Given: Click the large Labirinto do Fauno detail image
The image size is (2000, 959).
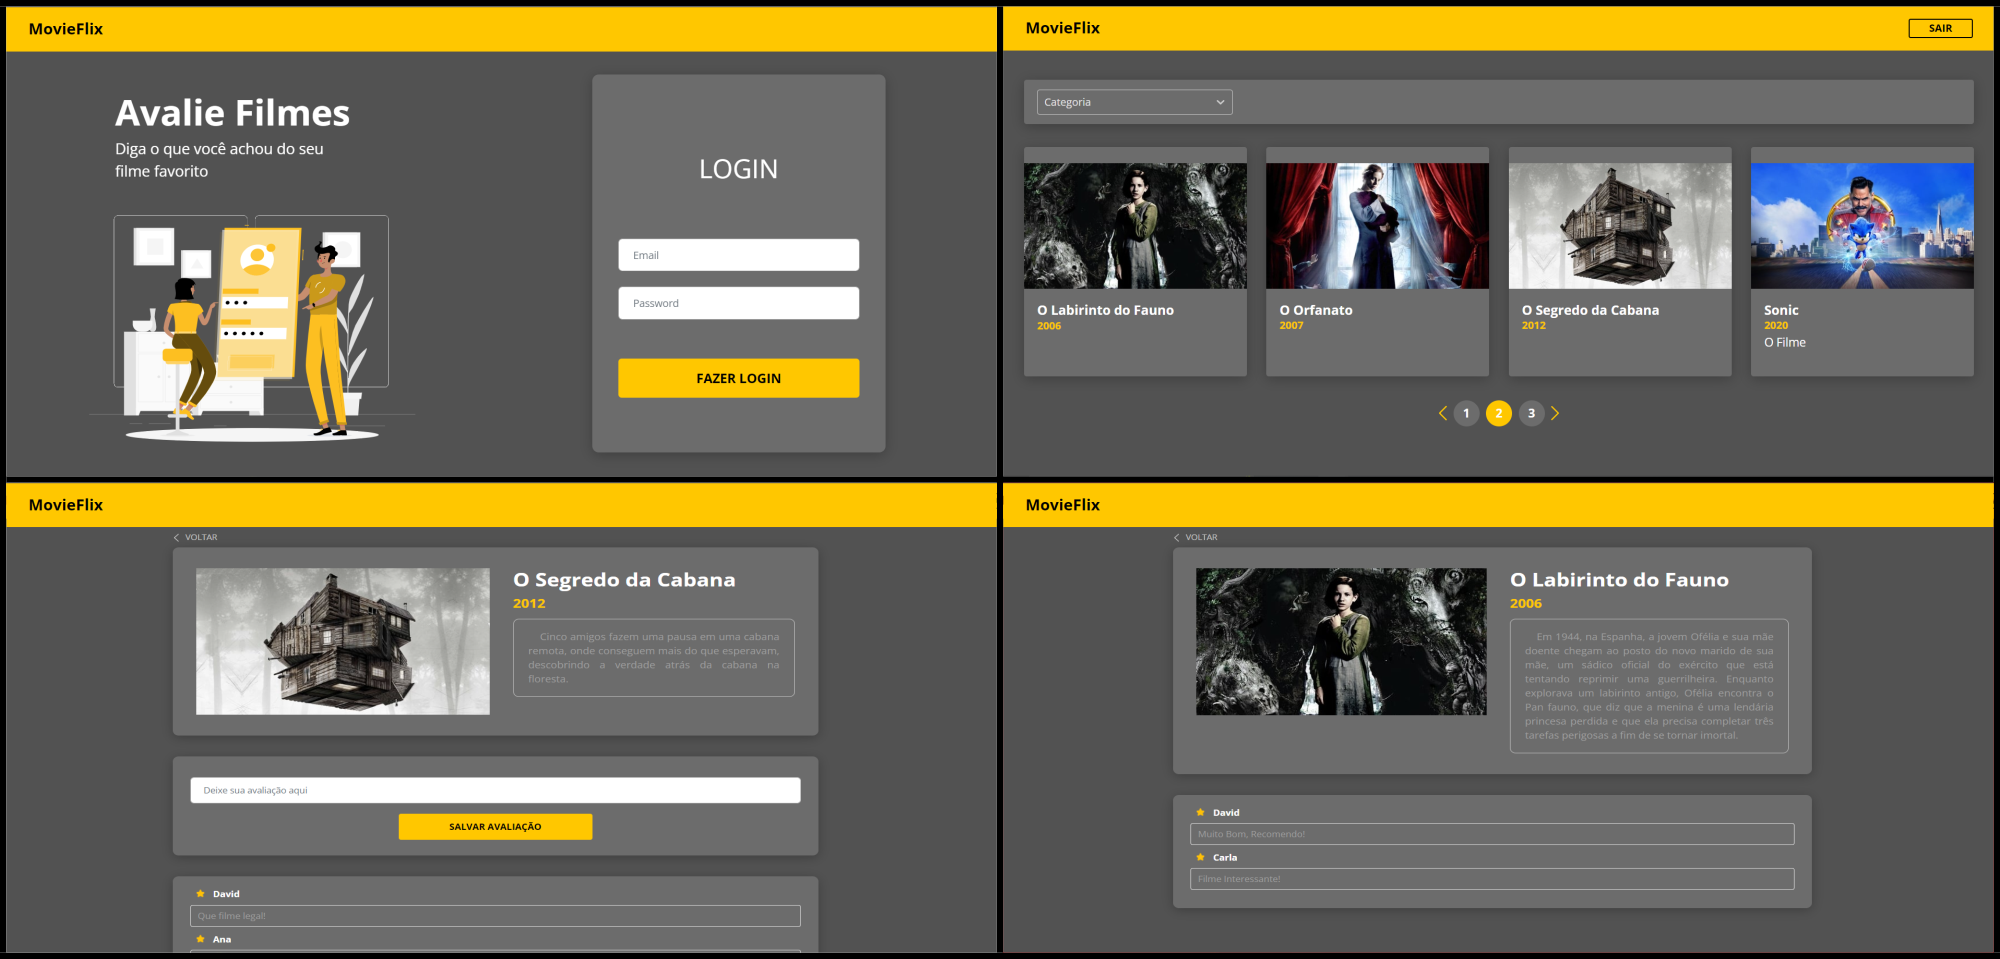Looking at the screenshot, I should pyautogui.click(x=1341, y=641).
